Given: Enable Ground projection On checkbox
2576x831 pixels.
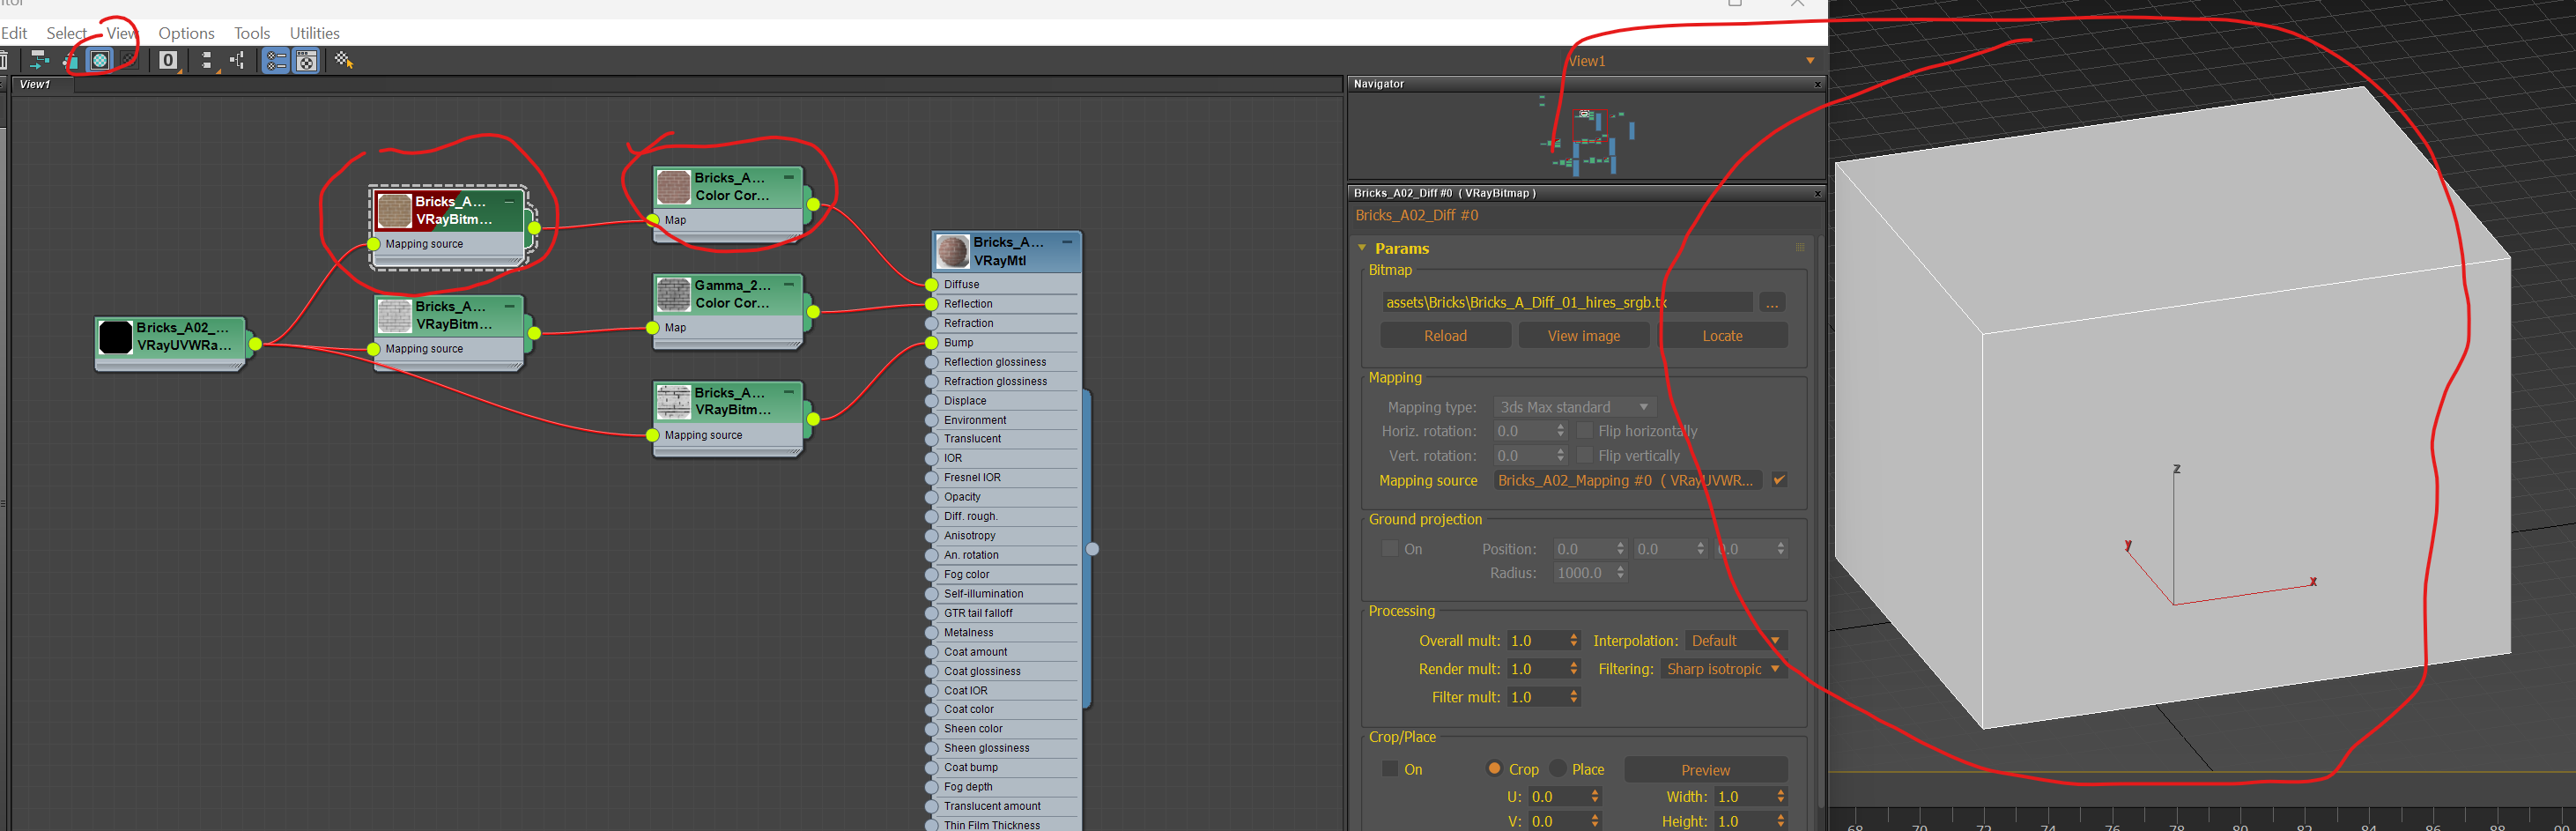Looking at the screenshot, I should click(1390, 548).
